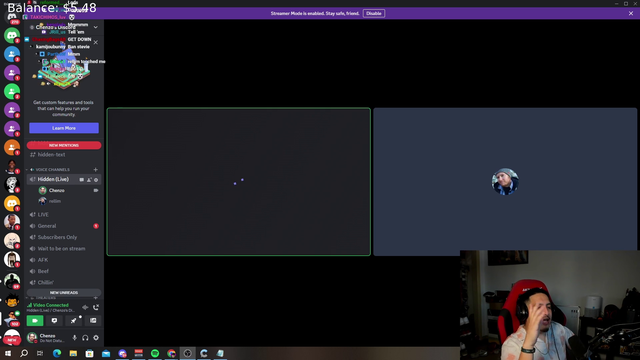
Task: Open Chrome from the taskbar
Action: click(x=171, y=353)
